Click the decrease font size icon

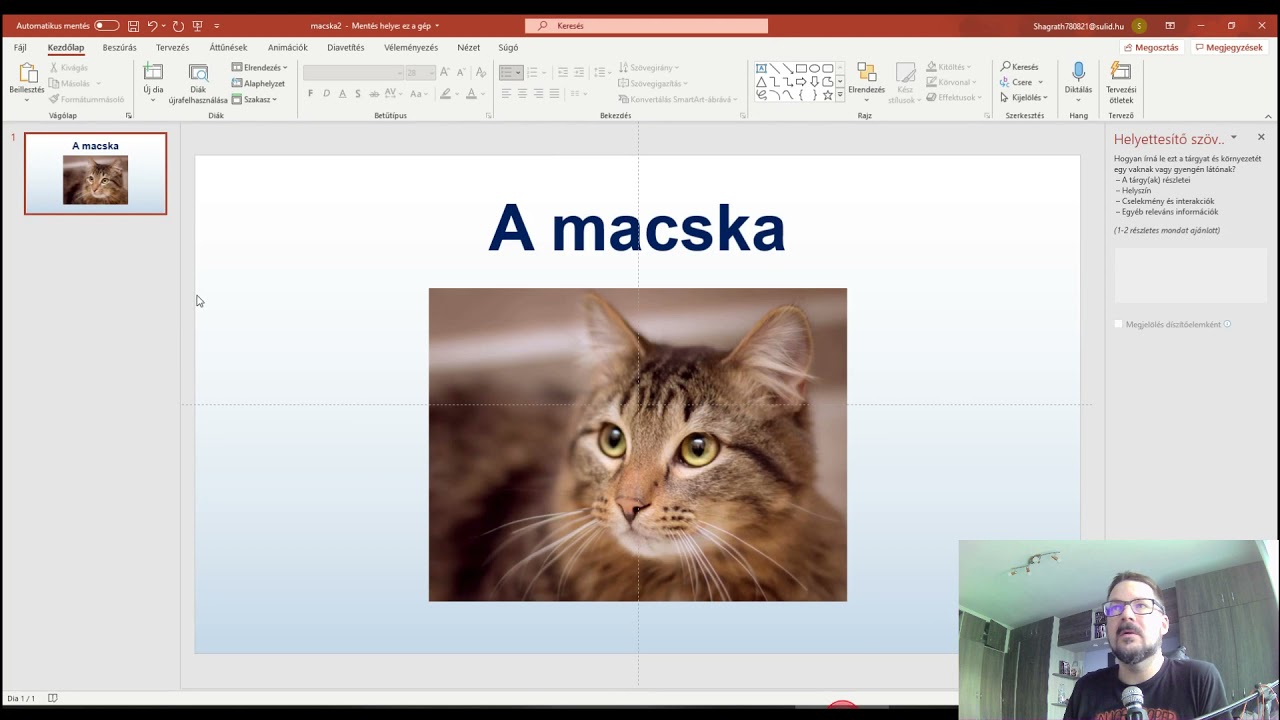(461, 72)
